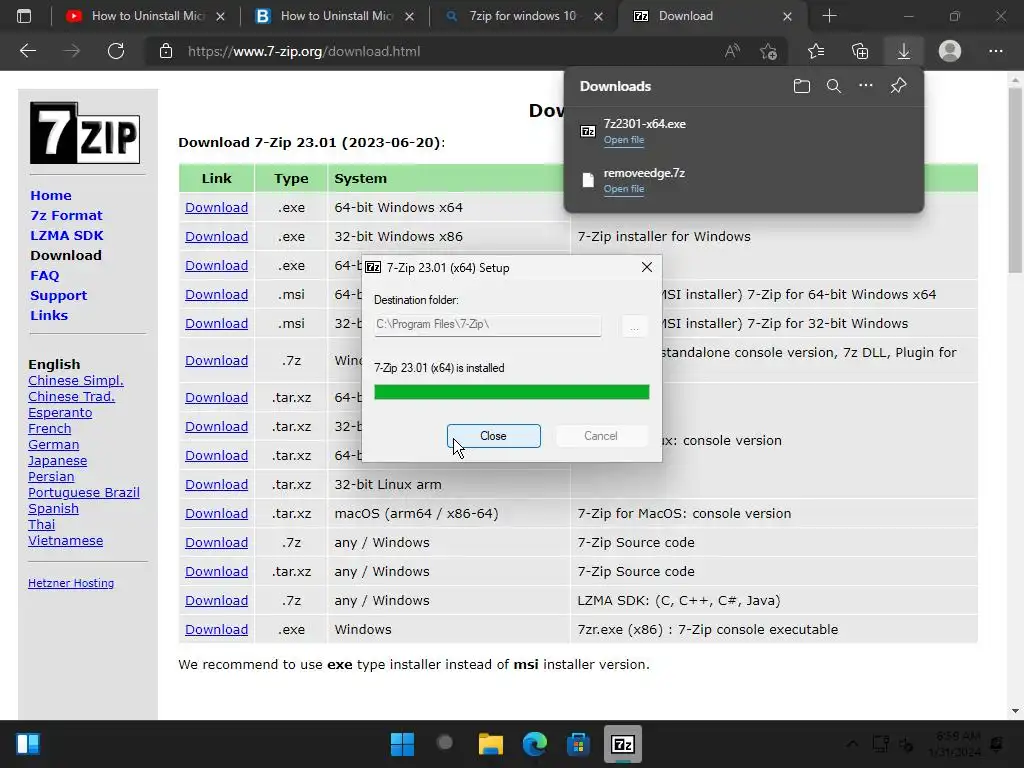
Task: Download LZMA SDK .7z file
Action: [216, 601]
